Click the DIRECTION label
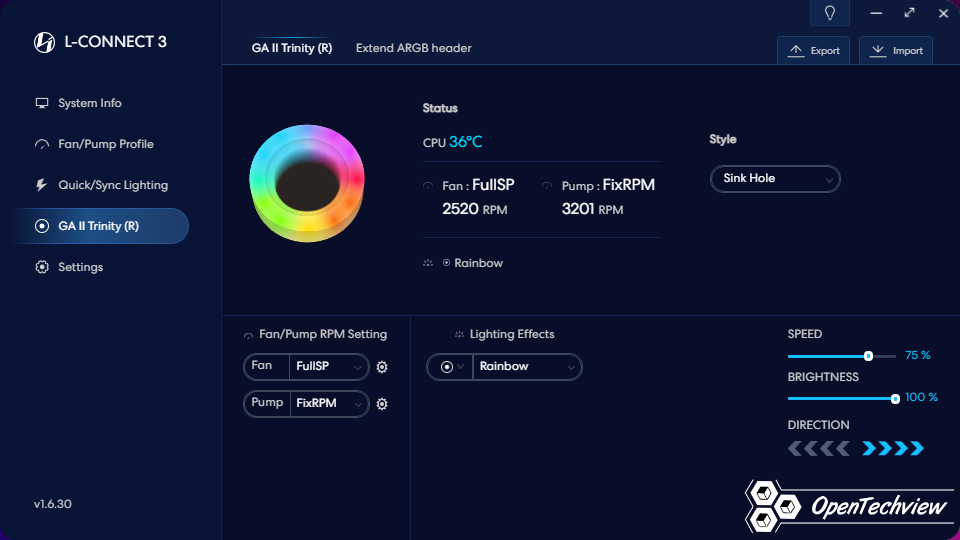This screenshot has height=540, width=960. [x=818, y=425]
